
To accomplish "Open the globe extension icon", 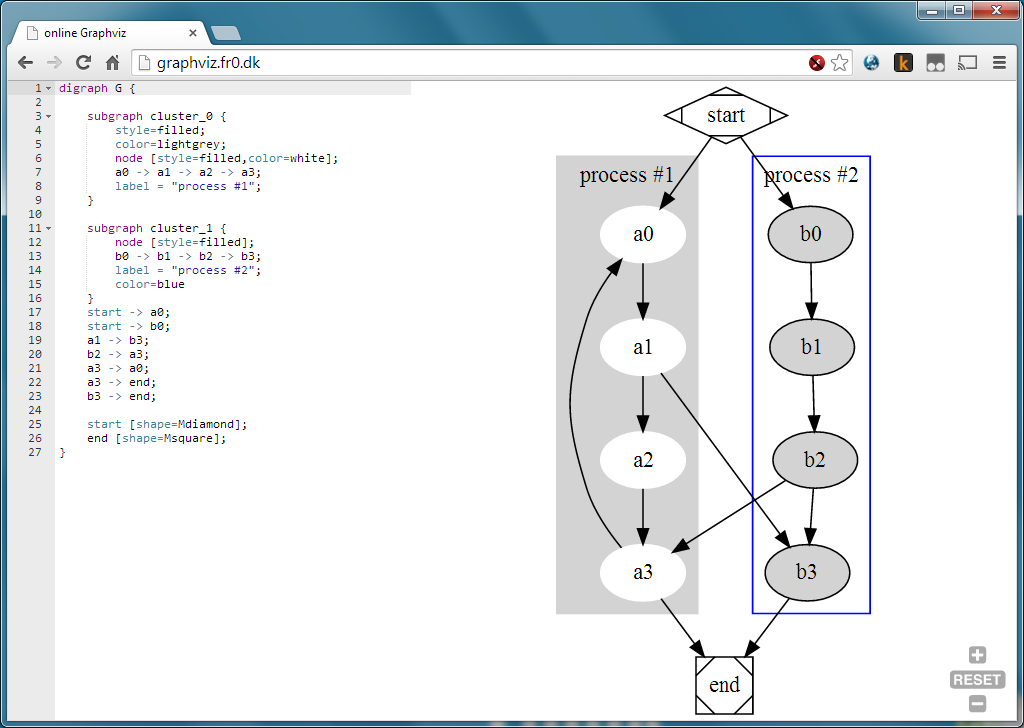I will pos(871,63).
